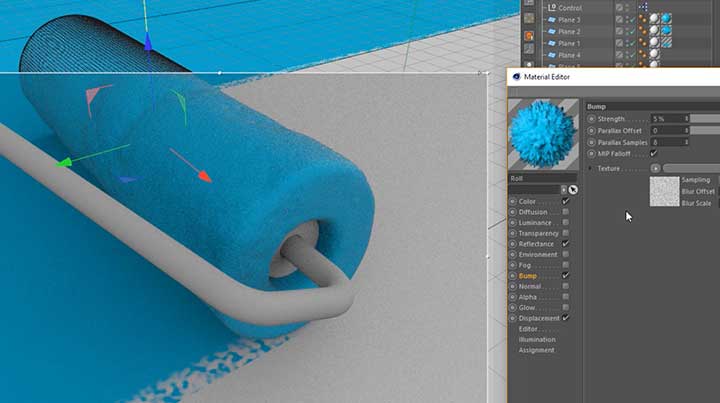Select the Bump channel in the list
720x403 pixels.
[x=528, y=276]
